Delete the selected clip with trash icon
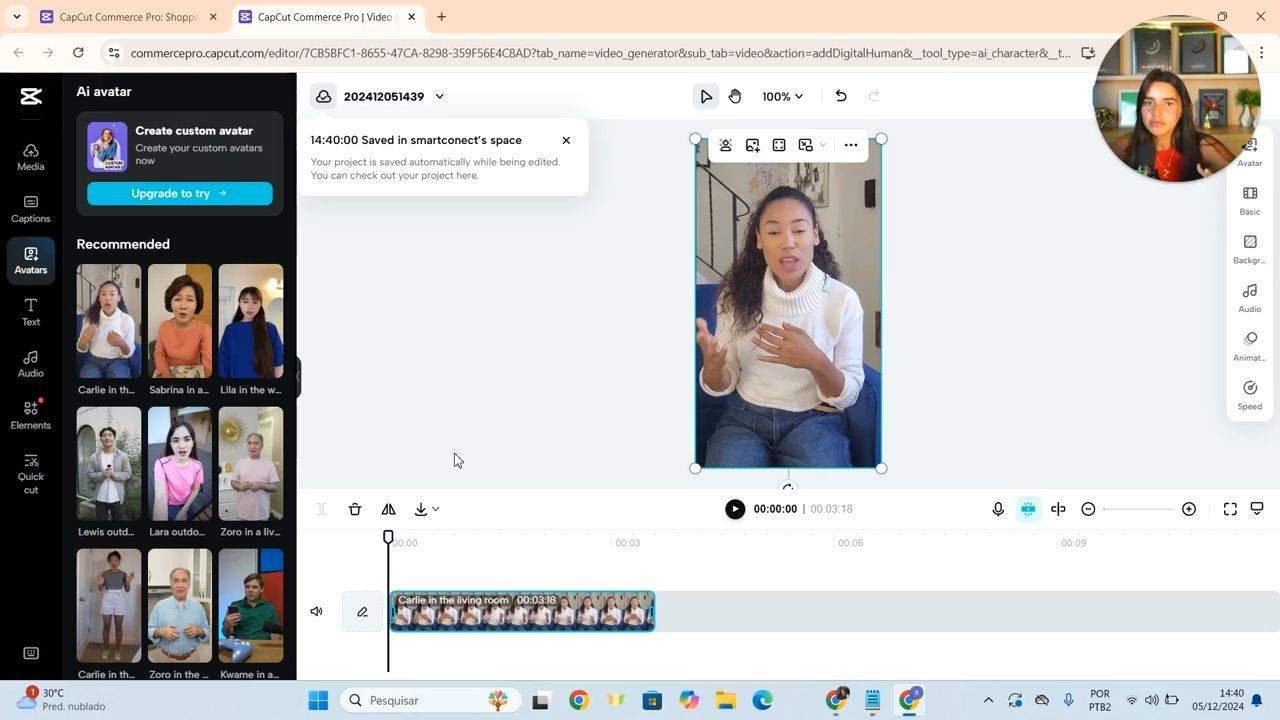 [355, 509]
